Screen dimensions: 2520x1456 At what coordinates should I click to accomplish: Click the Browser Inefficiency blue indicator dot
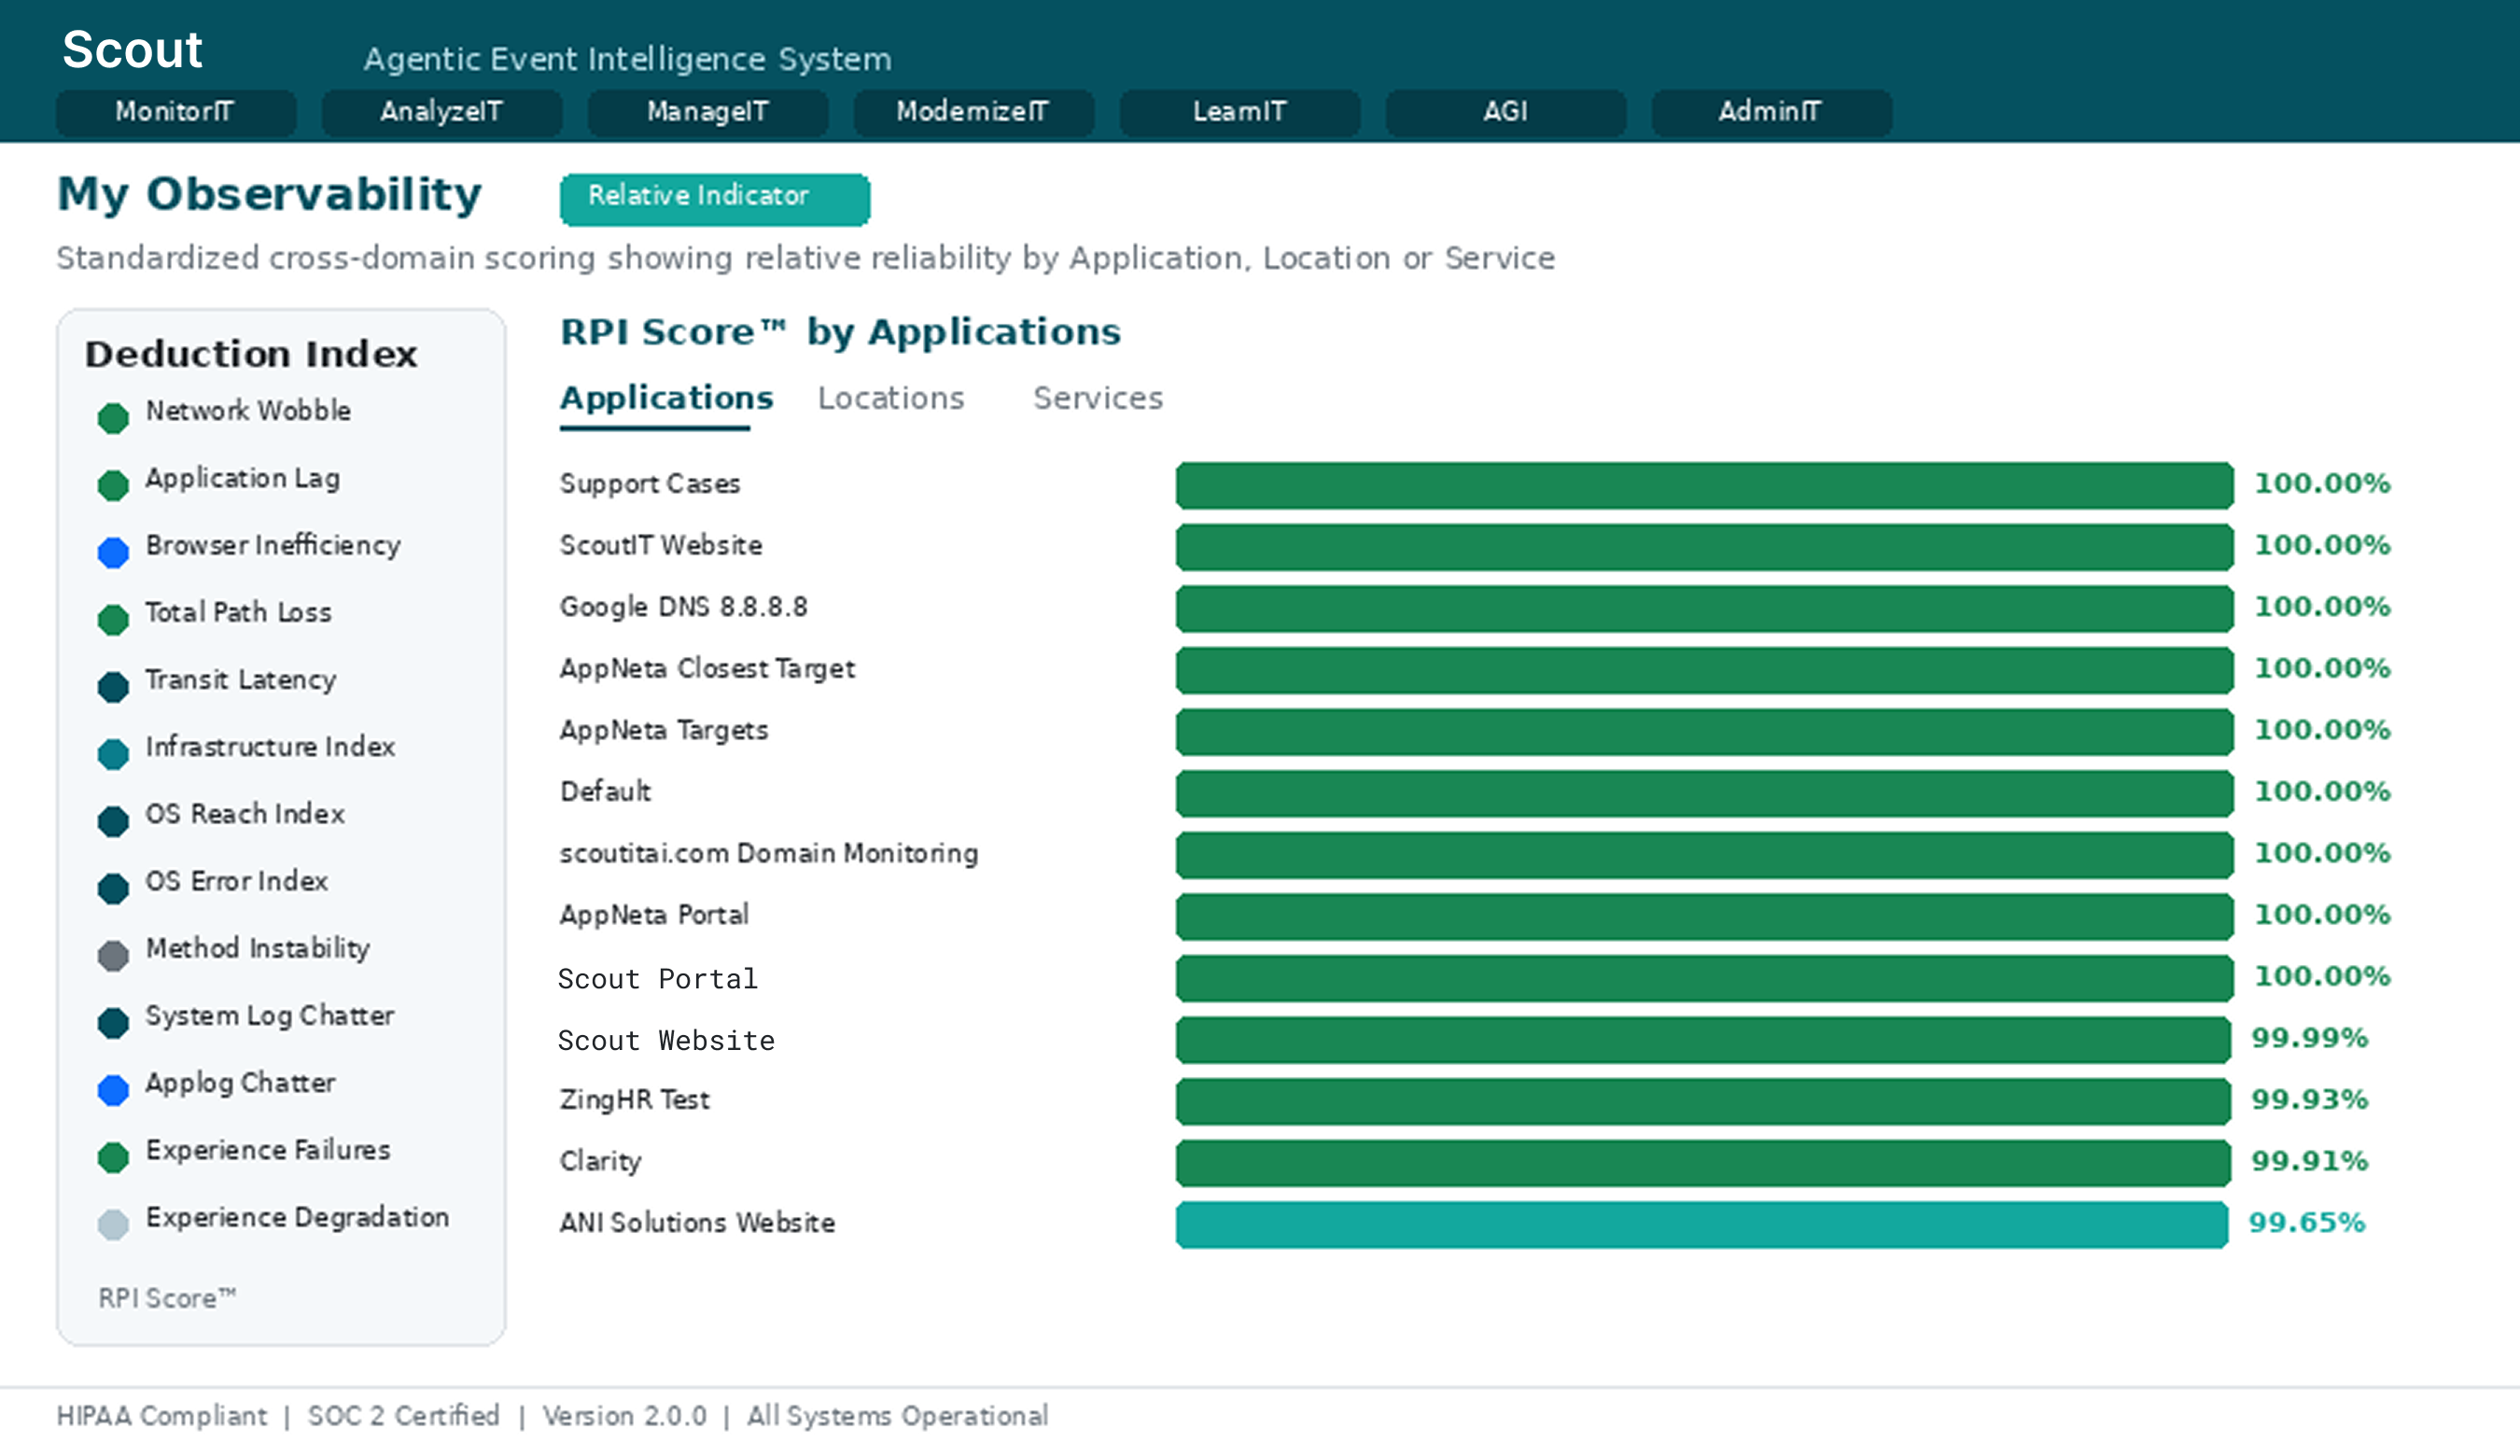click(x=113, y=552)
